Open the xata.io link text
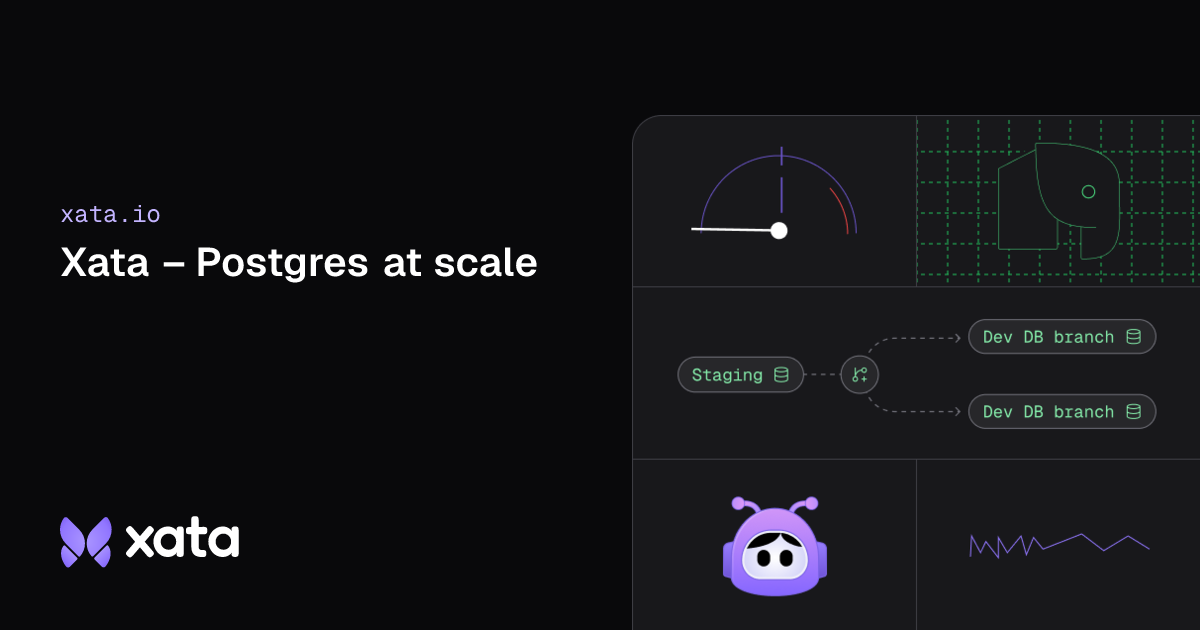The image size is (1200, 630). (110, 214)
